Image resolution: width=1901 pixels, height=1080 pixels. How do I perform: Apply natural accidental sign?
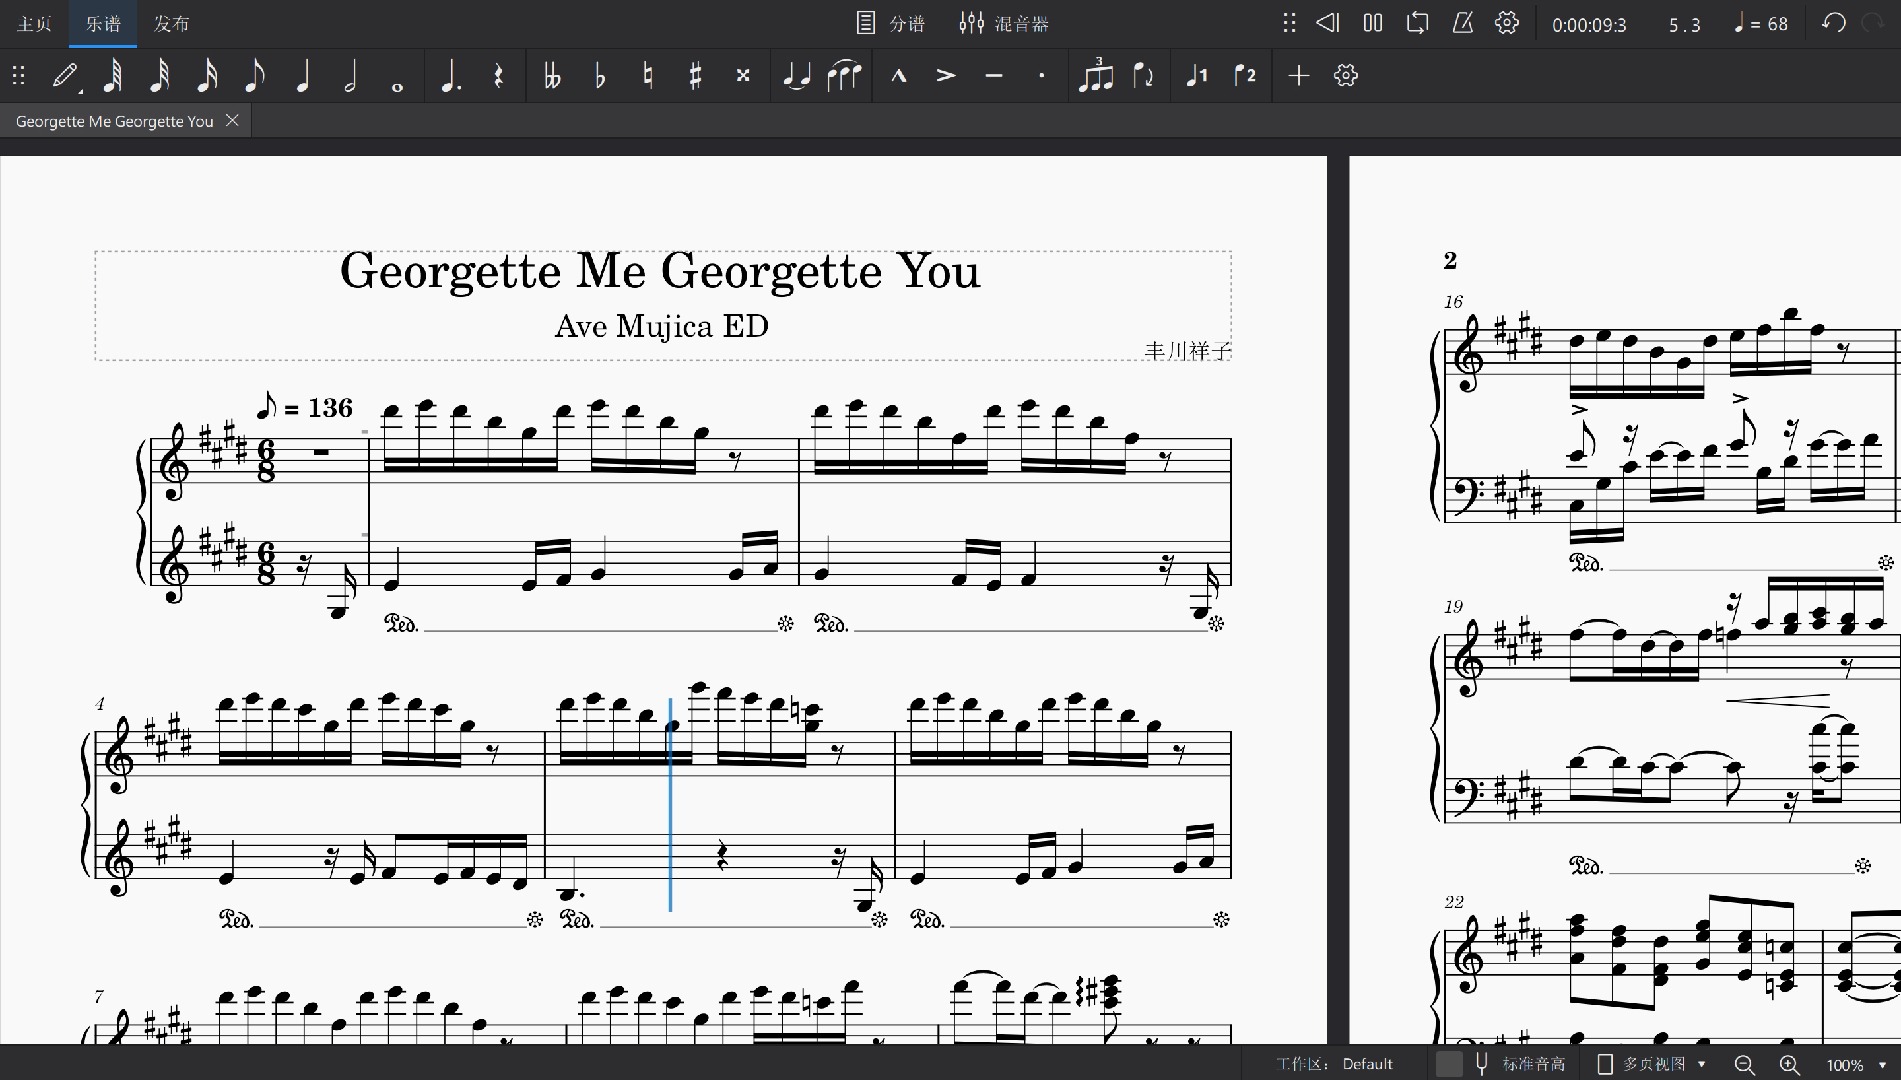(648, 76)
